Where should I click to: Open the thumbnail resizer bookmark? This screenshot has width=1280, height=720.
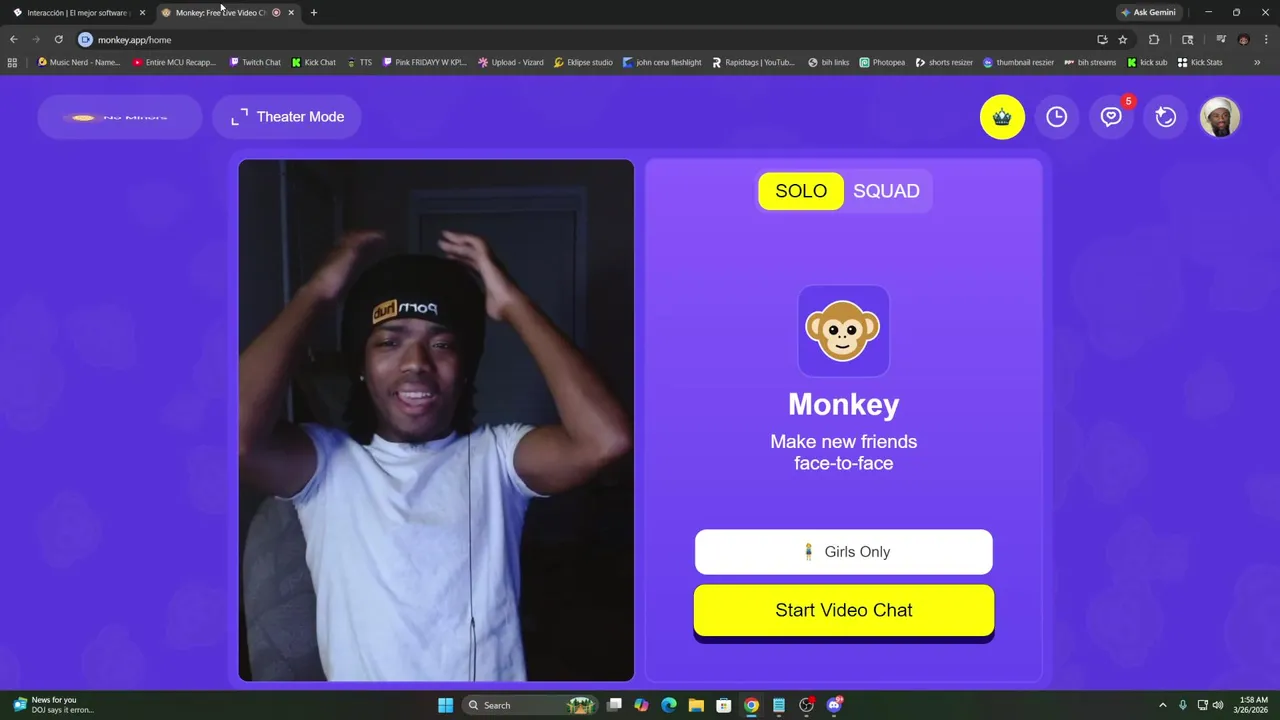point(1019,62)
